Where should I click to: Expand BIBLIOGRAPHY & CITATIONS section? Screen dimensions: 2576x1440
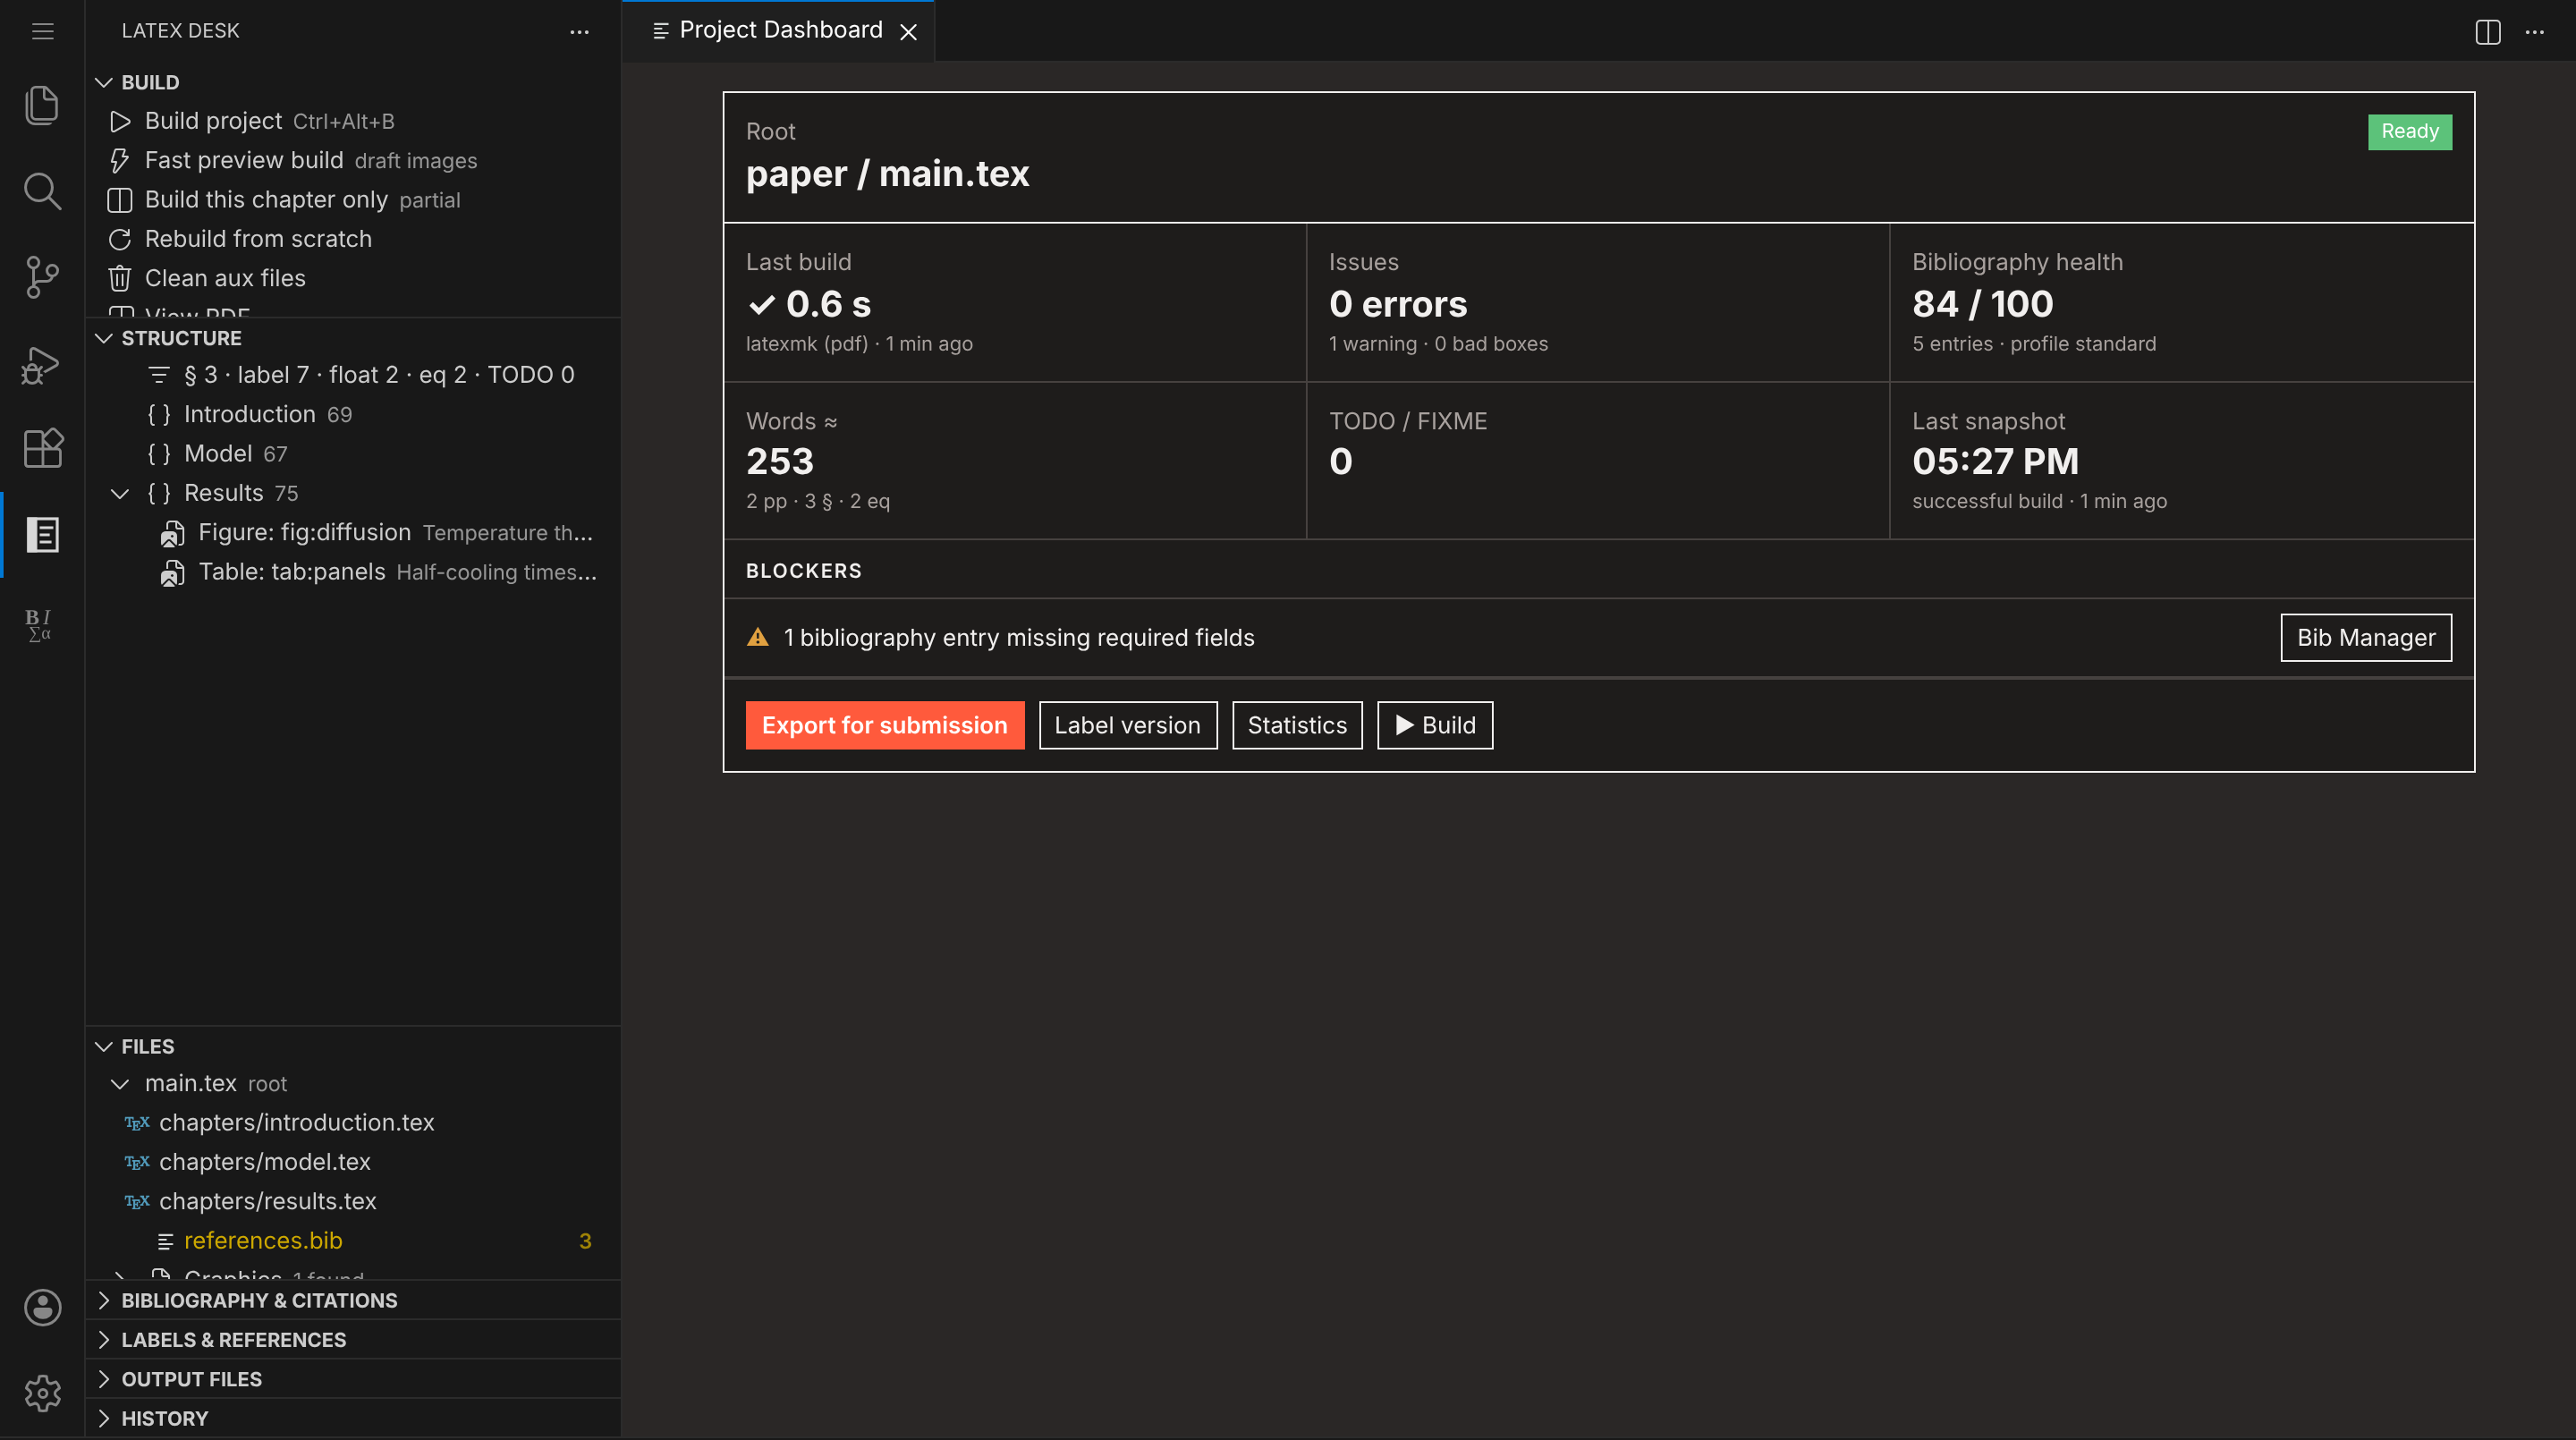(353, 1300)
